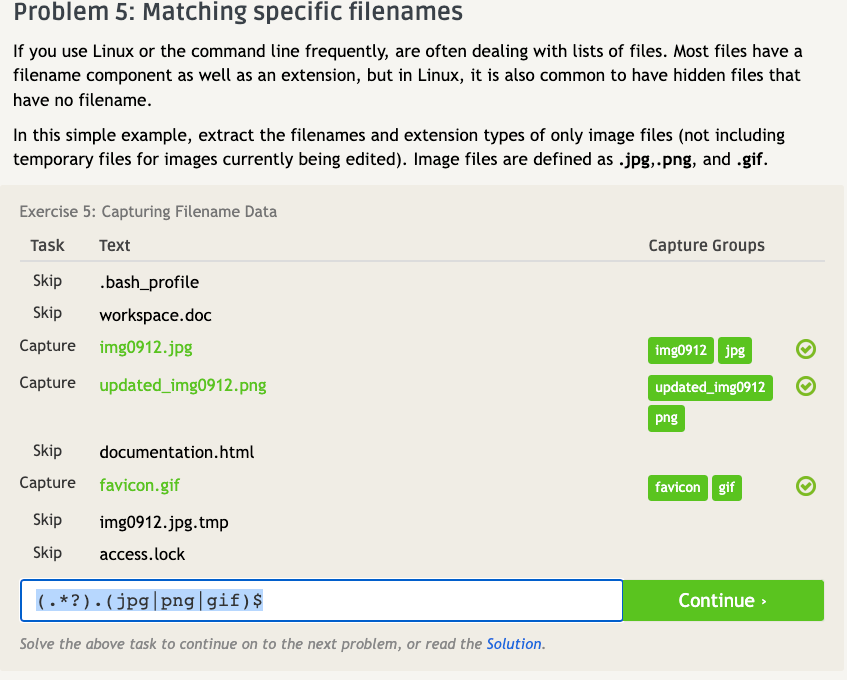Click the updated_img0912 capture group tag
Image resolution: width=847 pixels, height=680 pixels.
[710, 387]
